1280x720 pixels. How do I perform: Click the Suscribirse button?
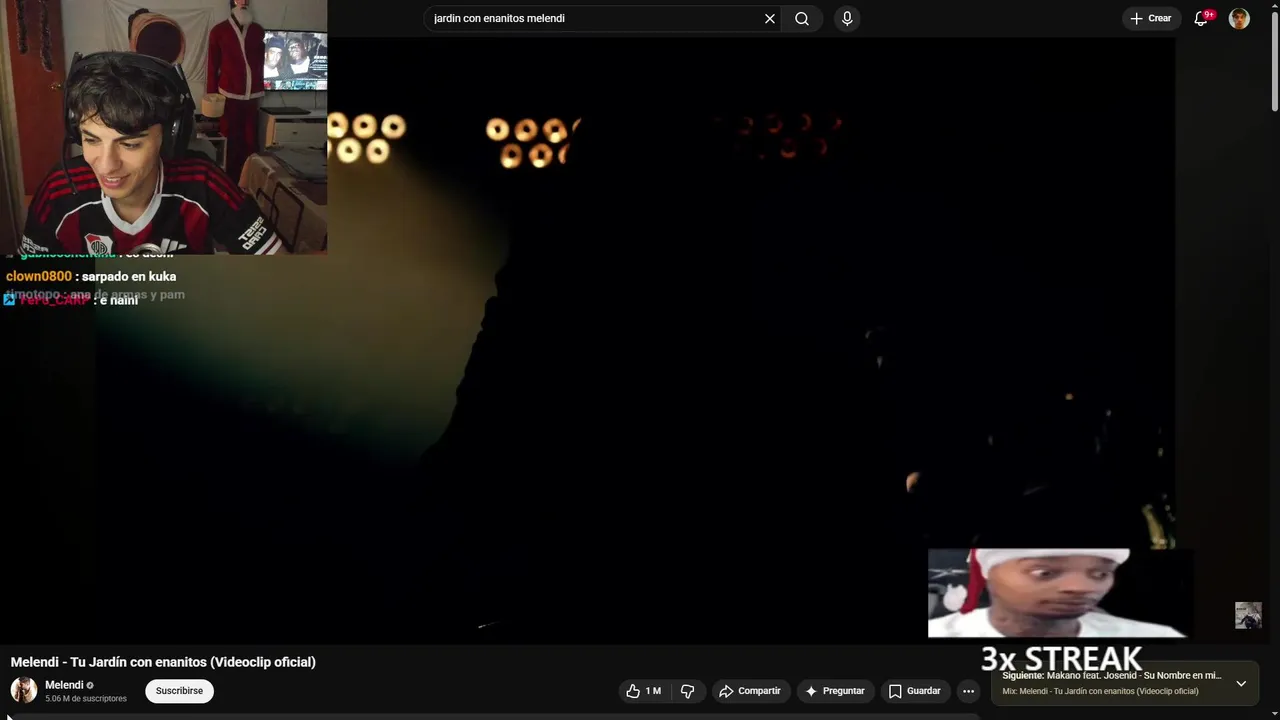(179, 691)
